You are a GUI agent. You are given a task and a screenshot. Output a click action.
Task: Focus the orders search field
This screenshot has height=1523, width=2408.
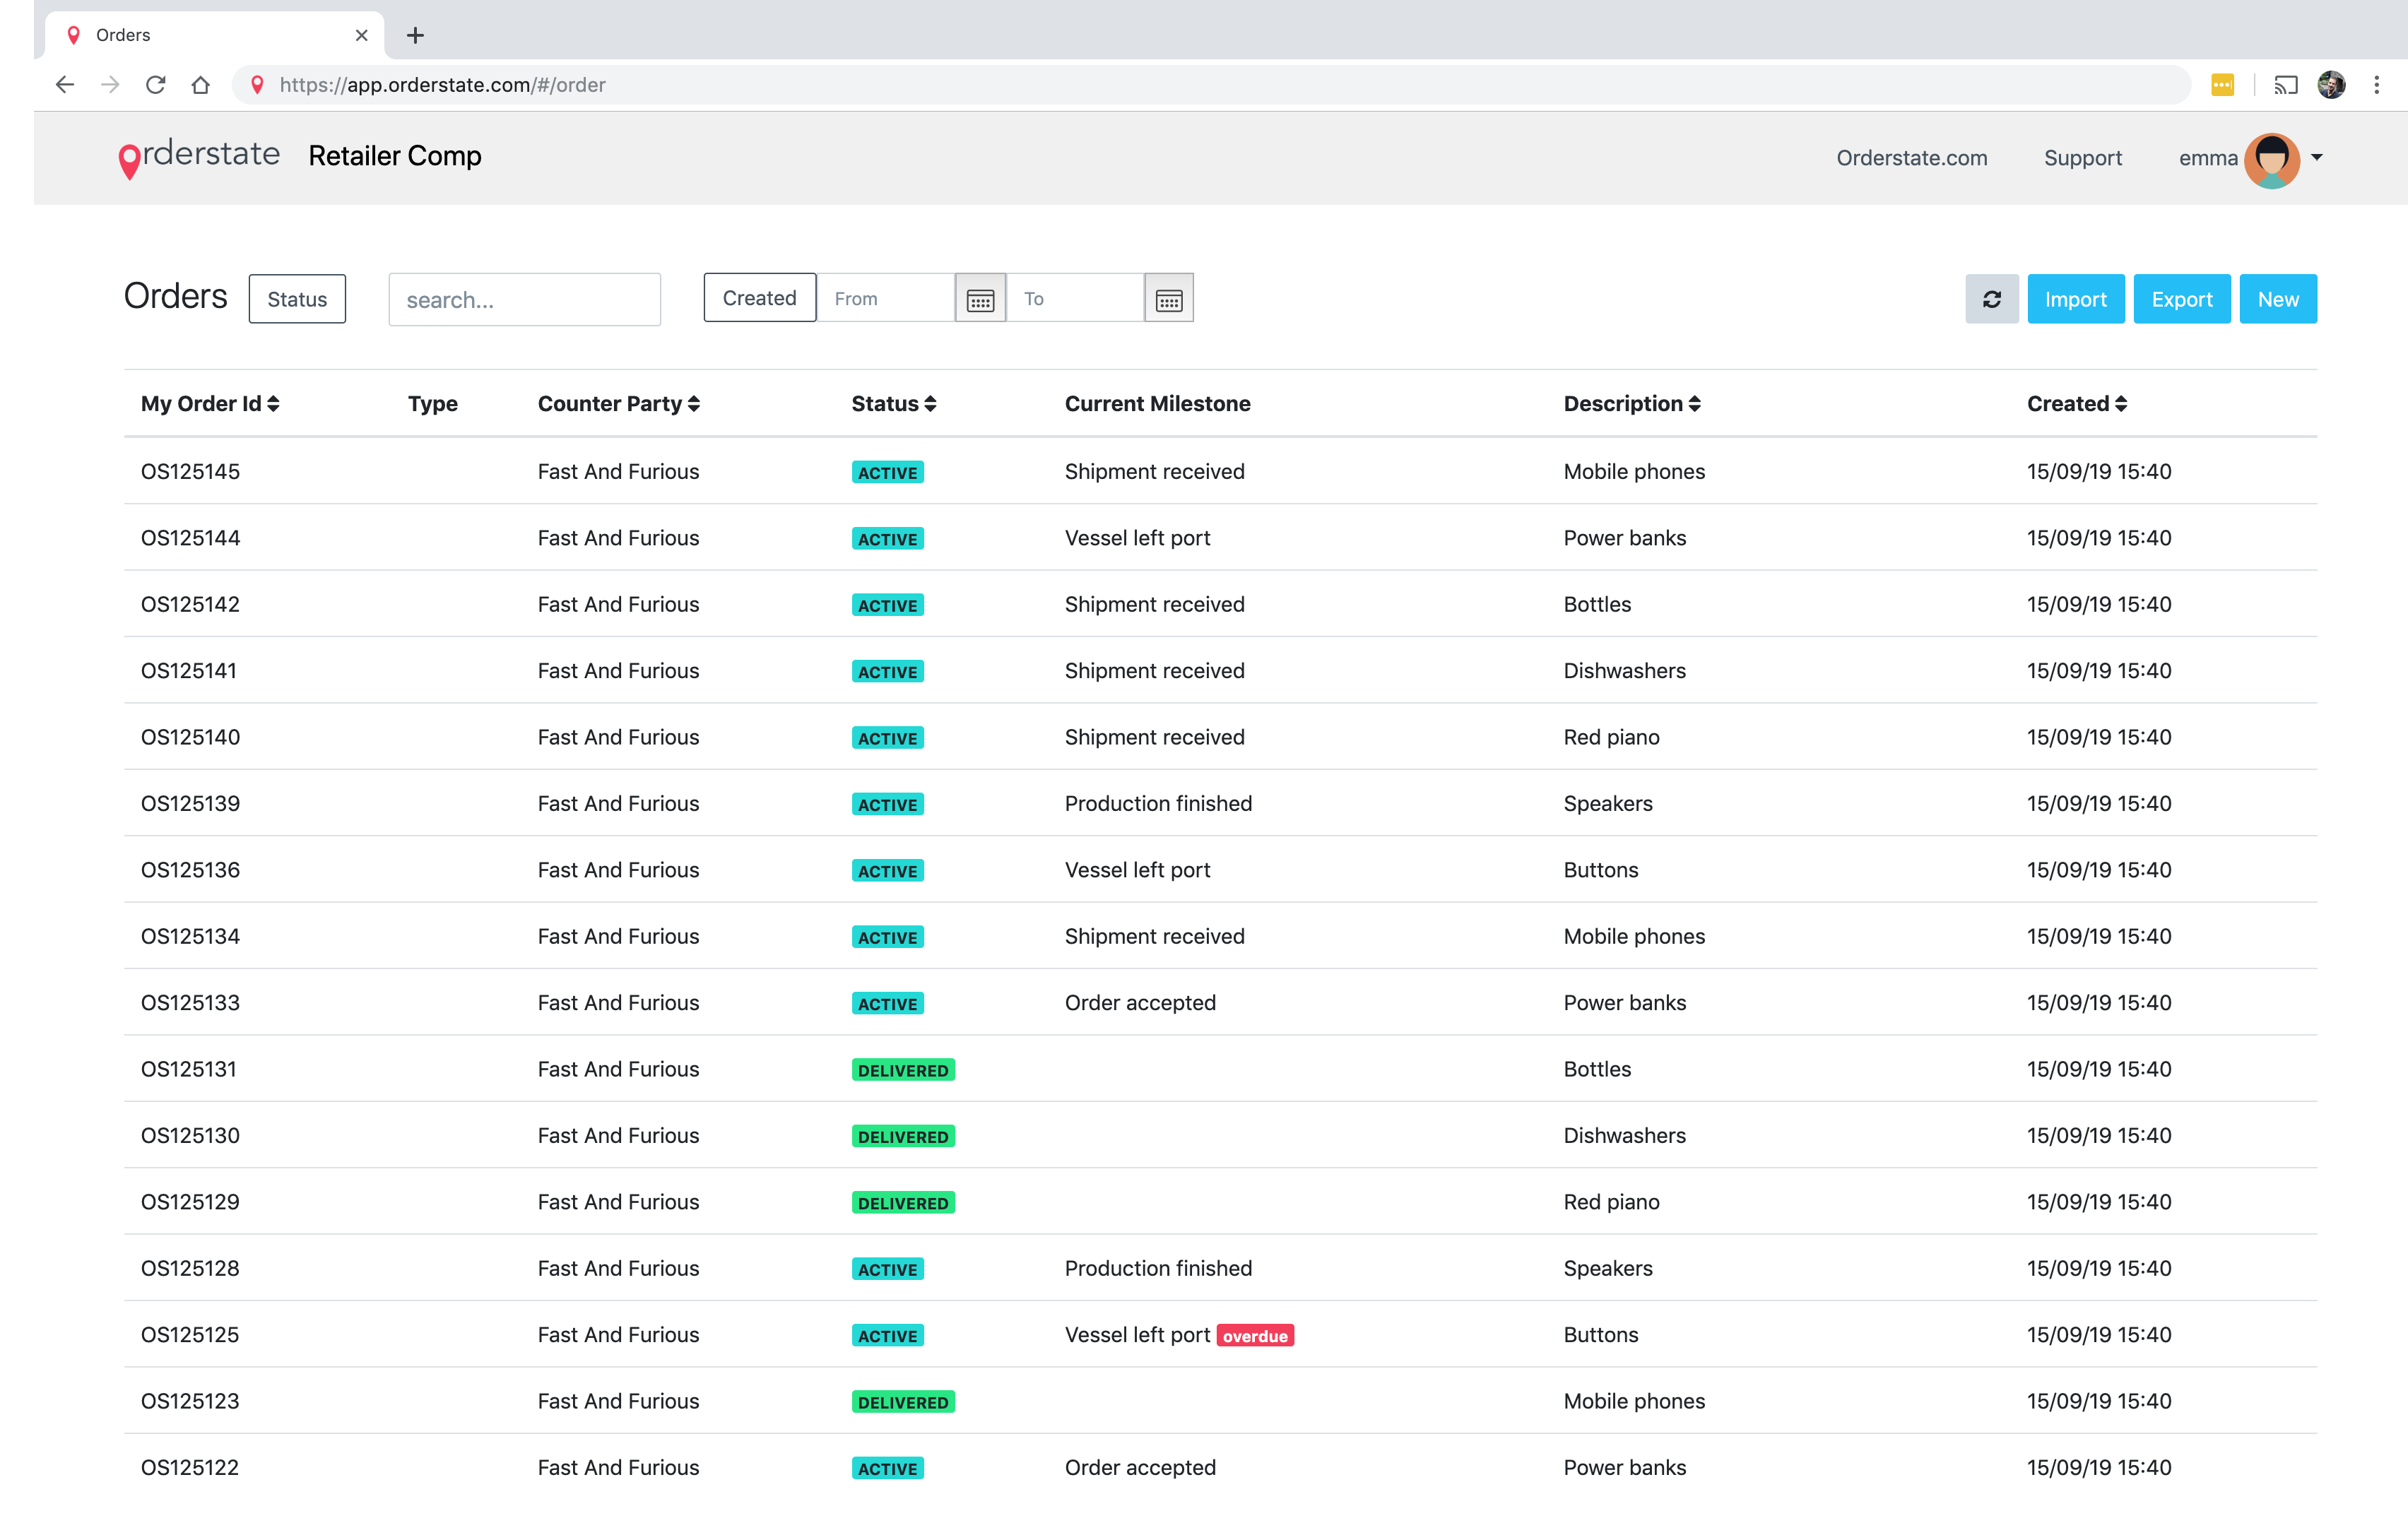pyautogui.click(x=524, y=300)
